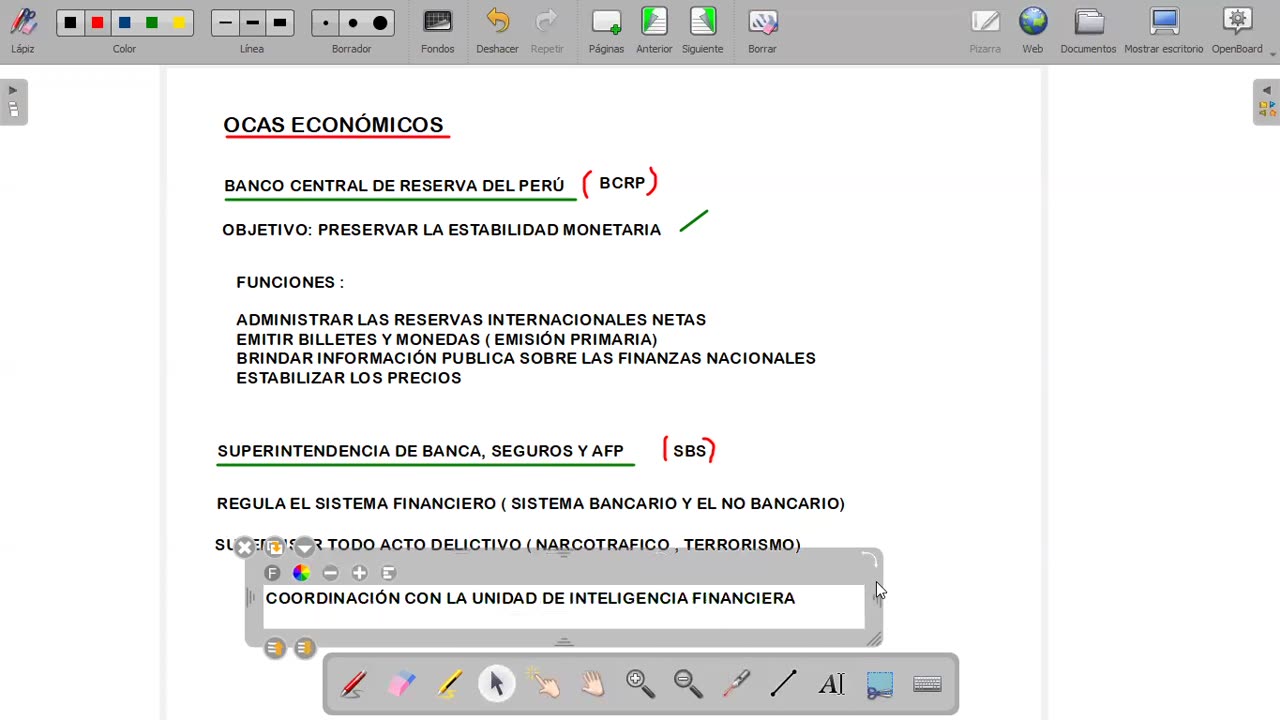Click Repetir redo button
Viewport: 1280px width, 720px height.
[547, 30]
